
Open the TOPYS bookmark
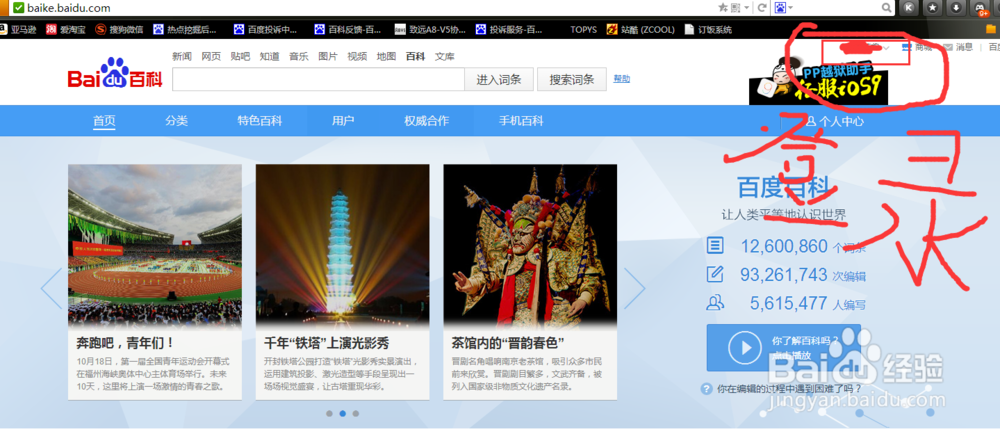(584, 29)
